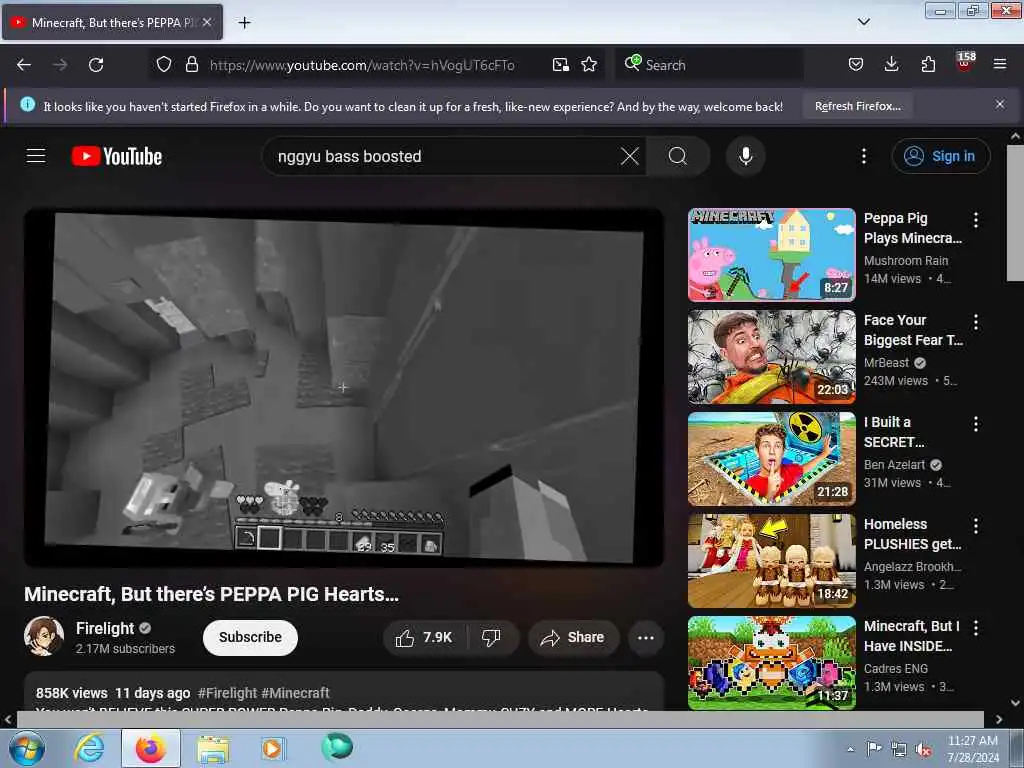Open the picture-in-picture icon in the address bar
The width and height of the screenshot is (1024, 768).
click(x=560, y=64)
